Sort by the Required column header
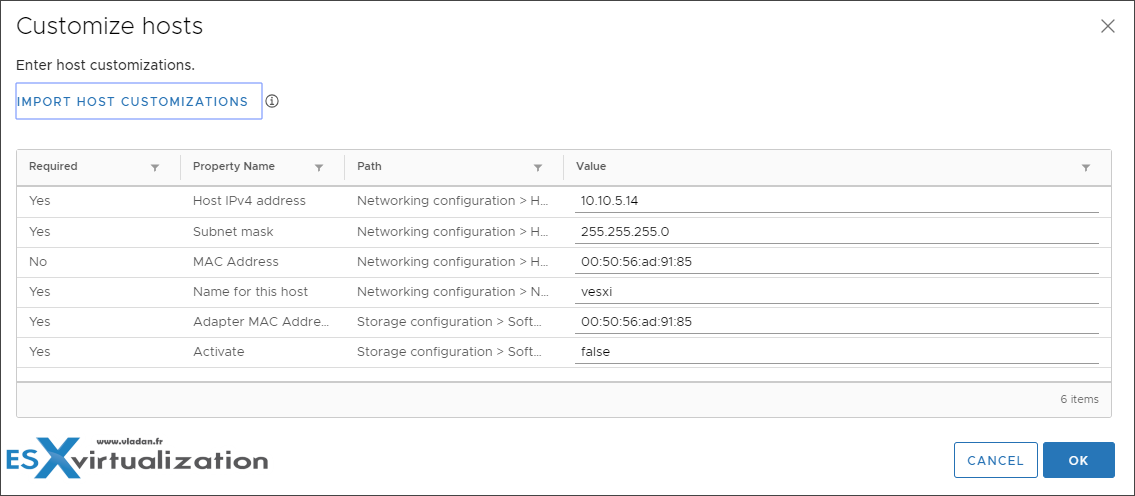1135x496 pixels. click(x=53, y=167)
